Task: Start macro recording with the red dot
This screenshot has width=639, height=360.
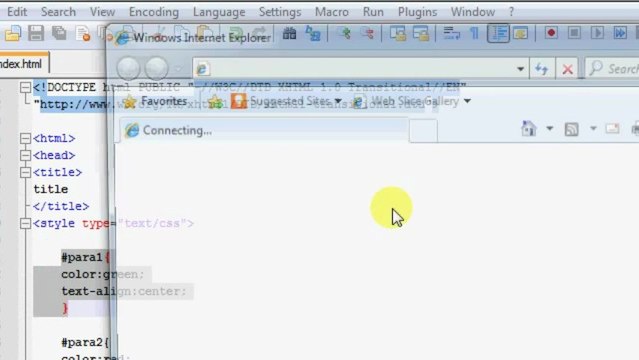Action: click(x=551, y=33)
